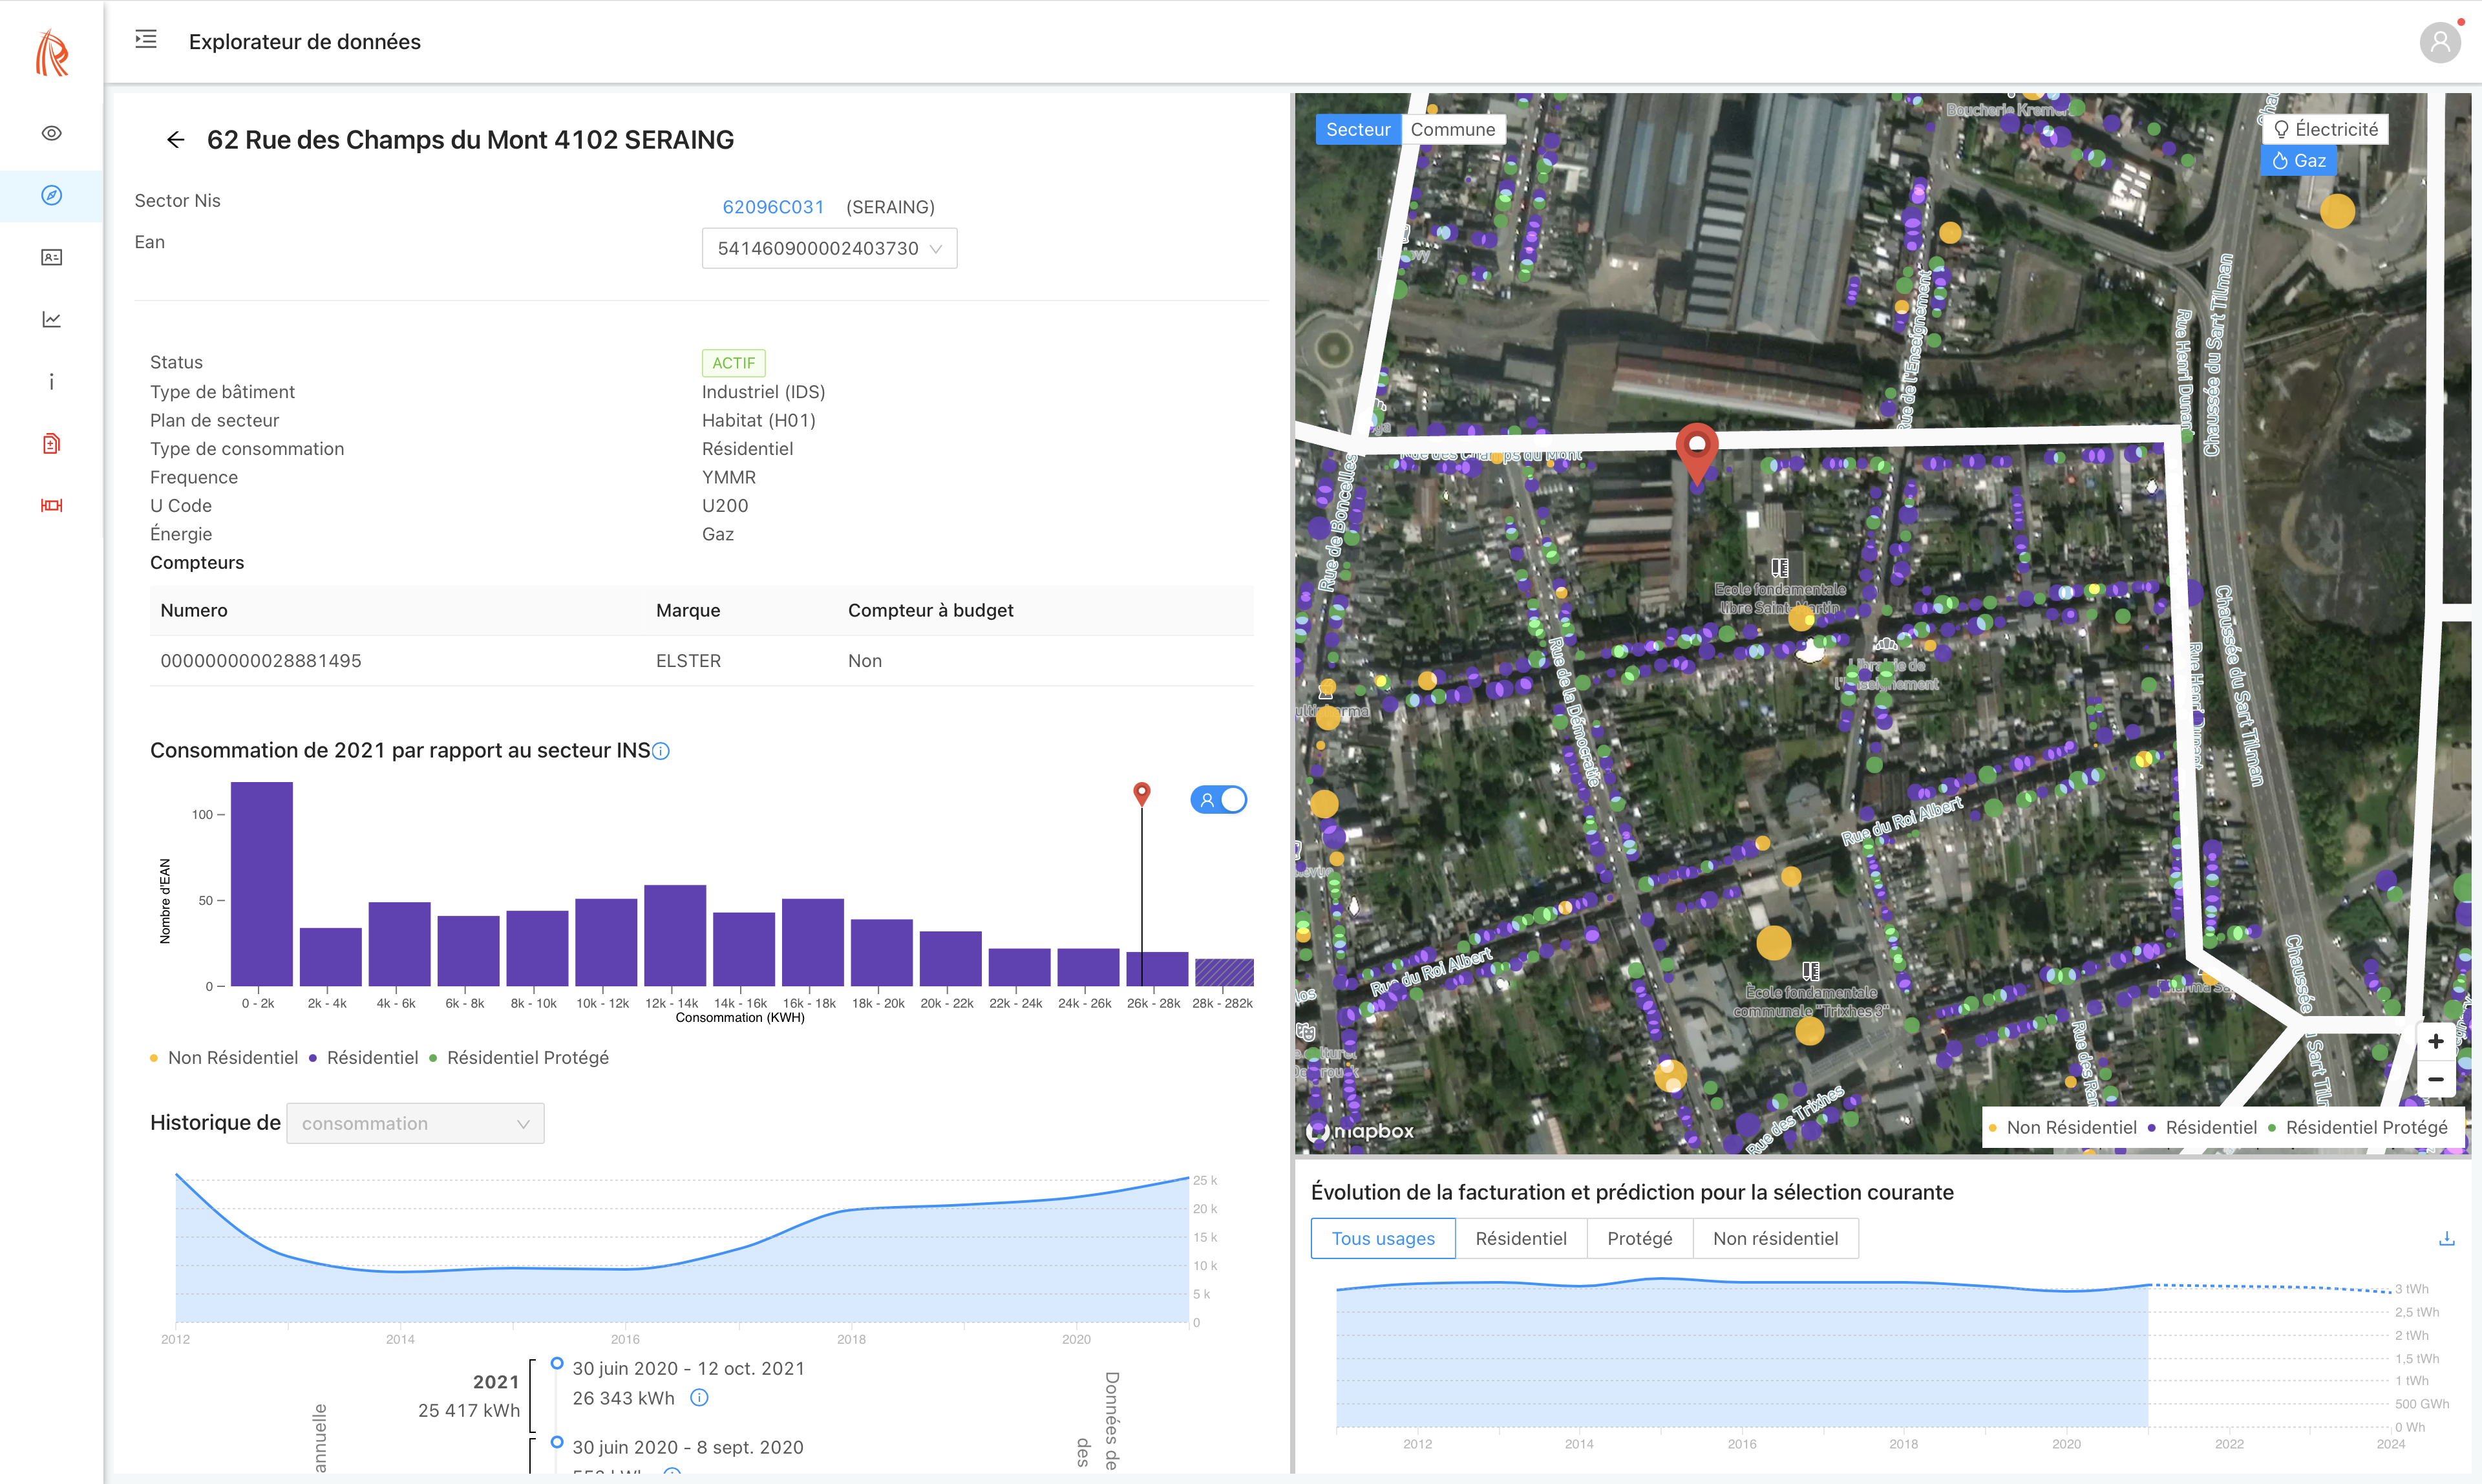Click Résidentiel Protégé legend under histogram
Screen dimensions: 2482x1484
(519, 1058)
